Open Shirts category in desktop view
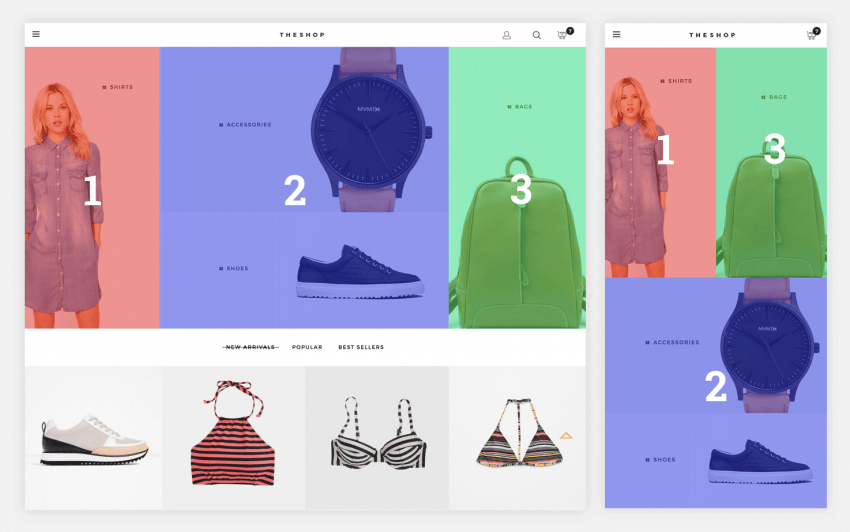 [x=120, y=87]
